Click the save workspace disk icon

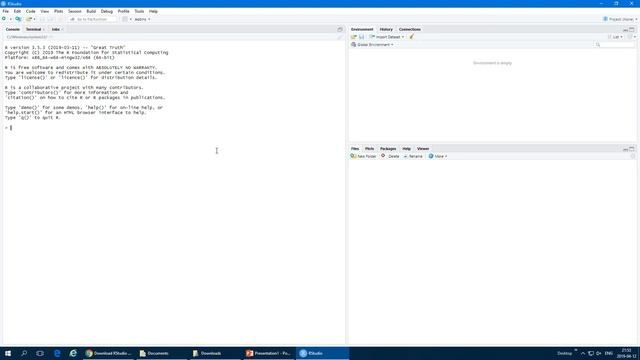click(x=361, y=37)
